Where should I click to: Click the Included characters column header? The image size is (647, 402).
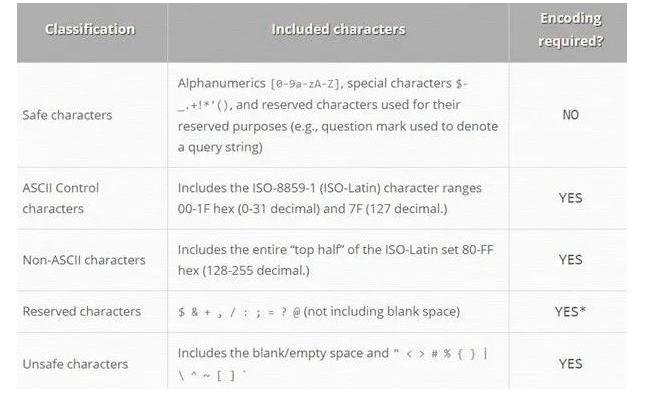click(x=338, y=29)
